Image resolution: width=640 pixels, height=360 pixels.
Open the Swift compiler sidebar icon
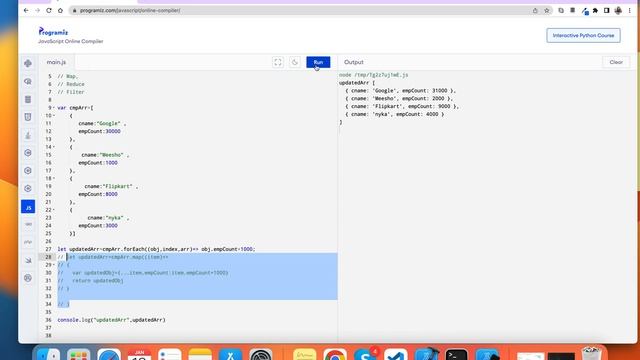(x=28, y=260)
